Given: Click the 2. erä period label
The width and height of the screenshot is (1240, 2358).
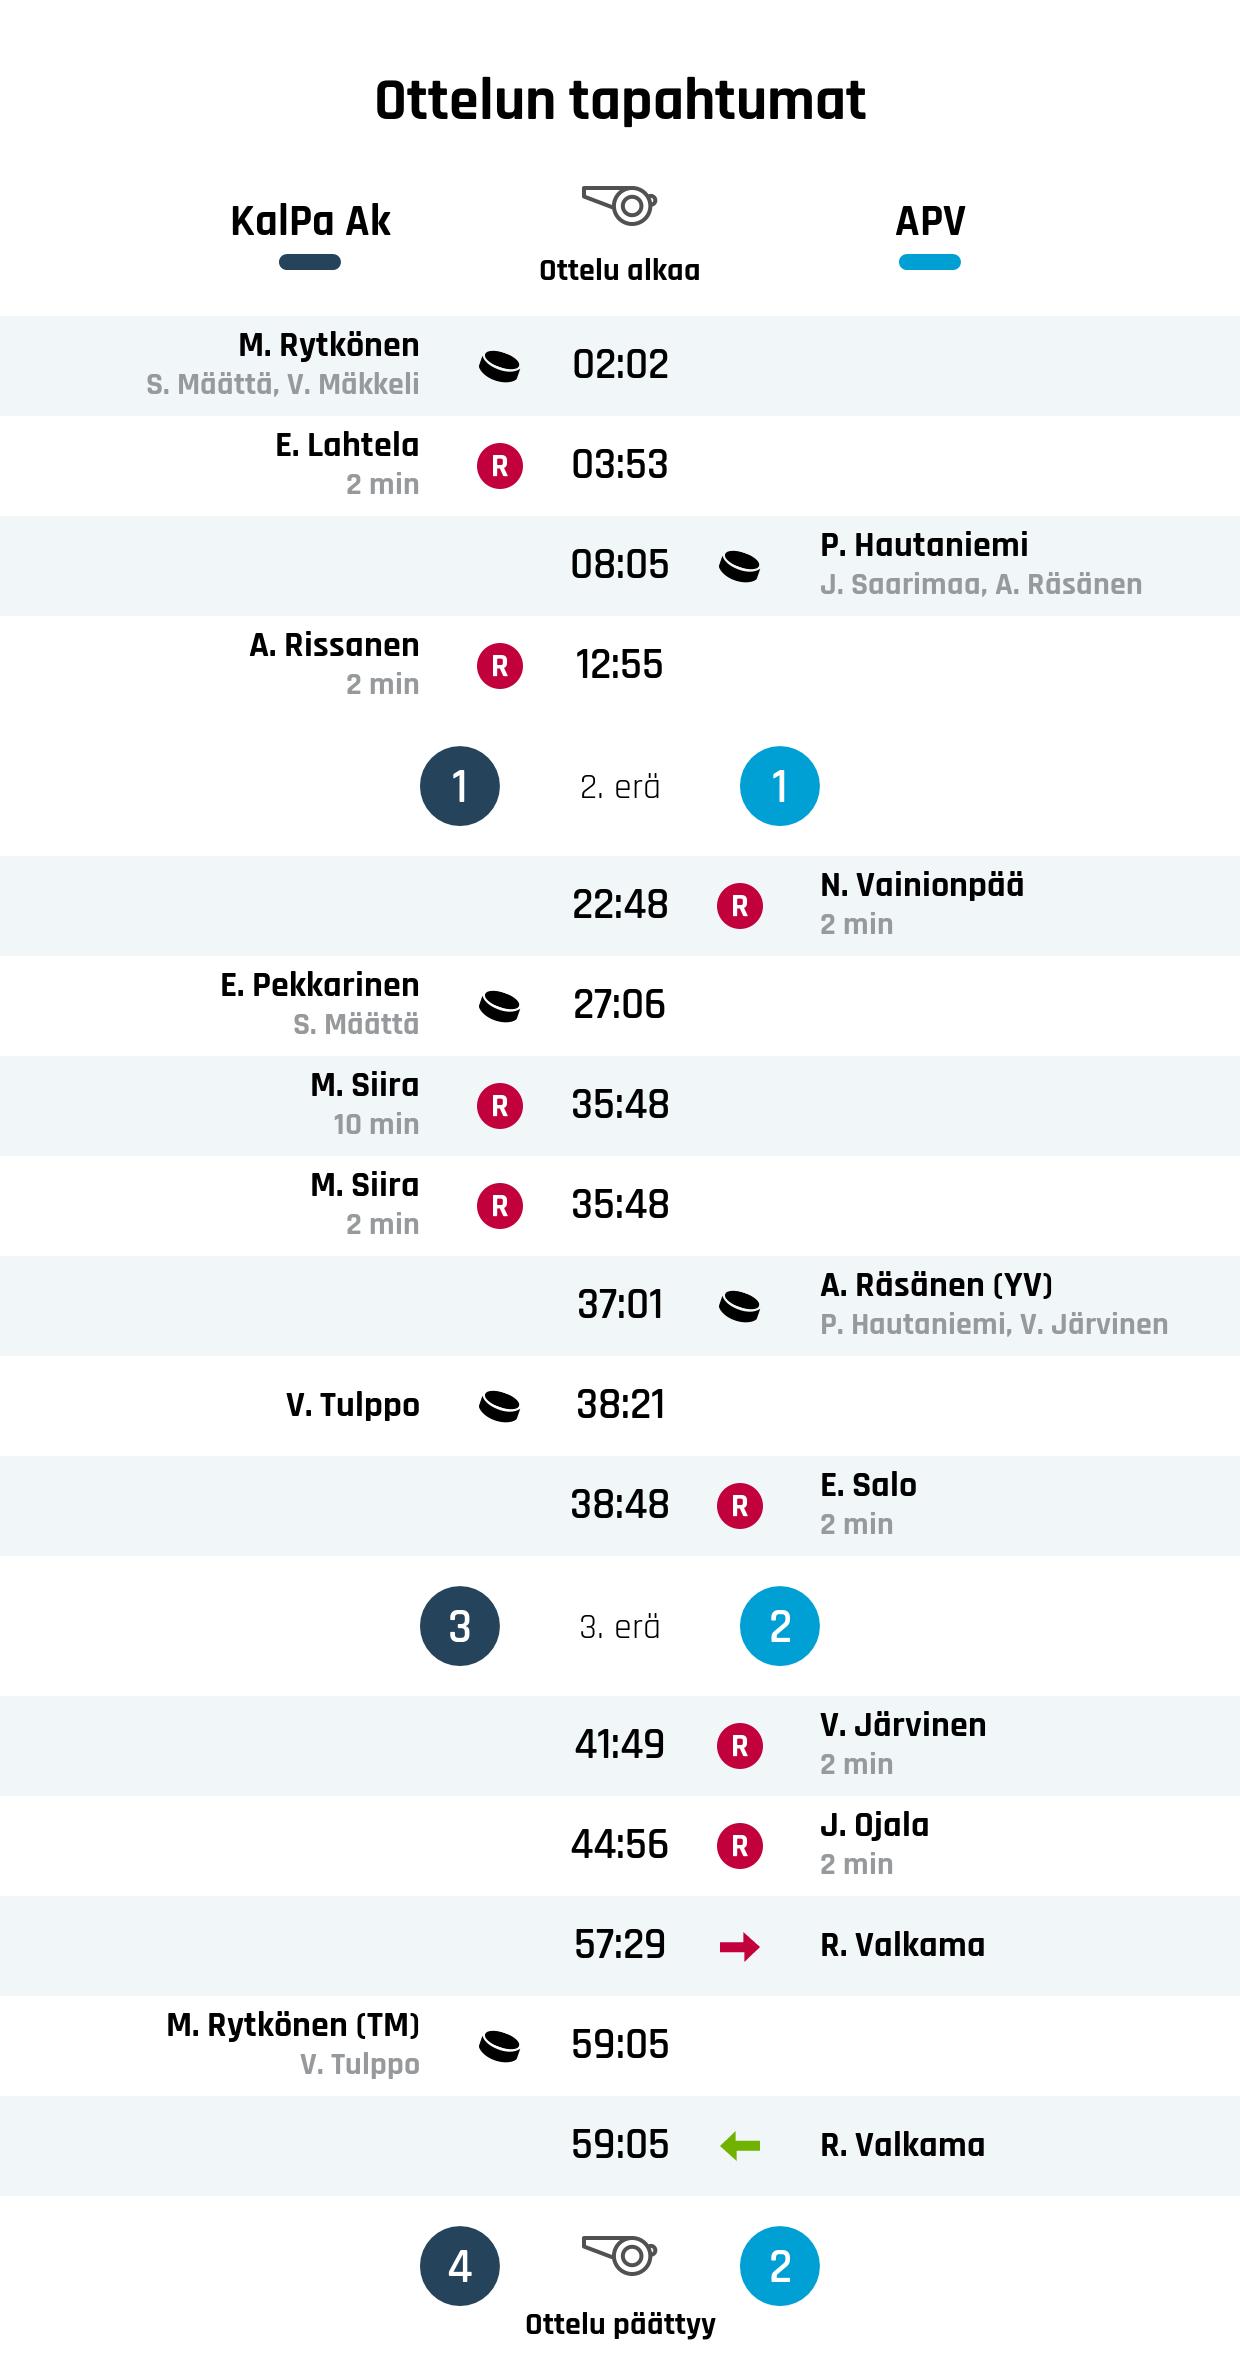Looking at the screenshot, I should [x=620, y=787].
